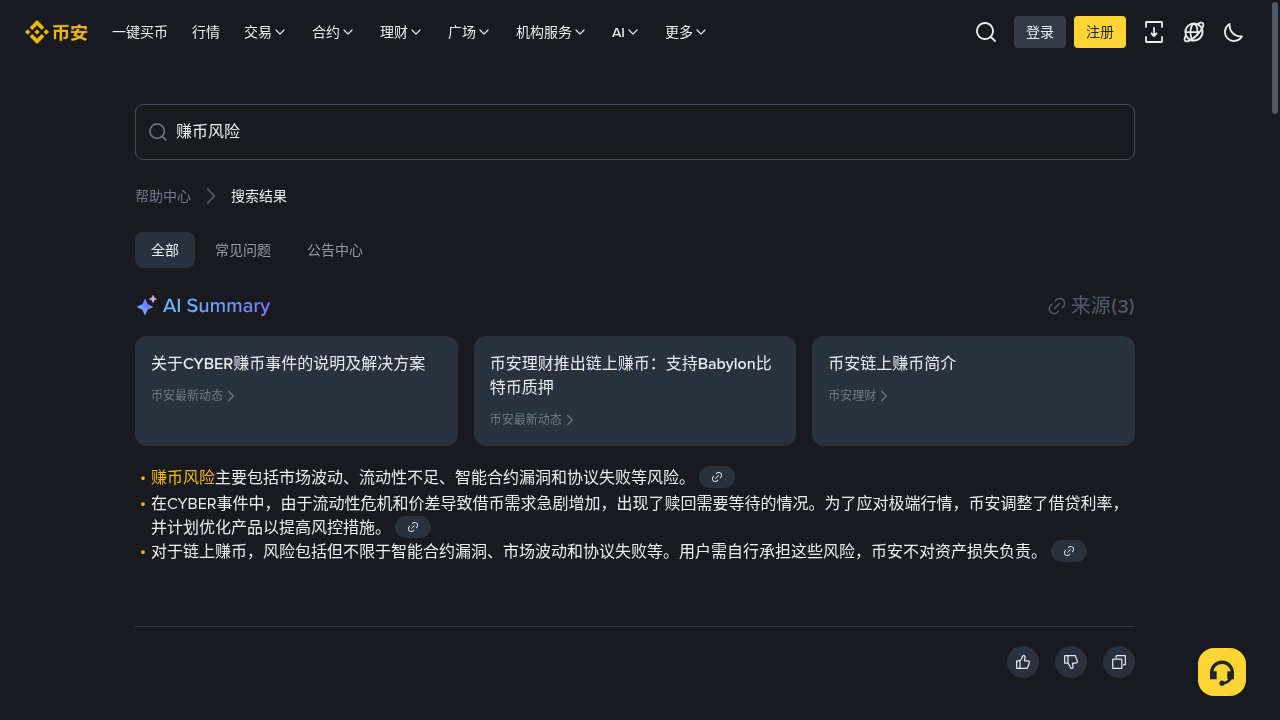Click the Binance 币安 logo
The height and width of the screenshot is (720, 1280).
(56, 32)
